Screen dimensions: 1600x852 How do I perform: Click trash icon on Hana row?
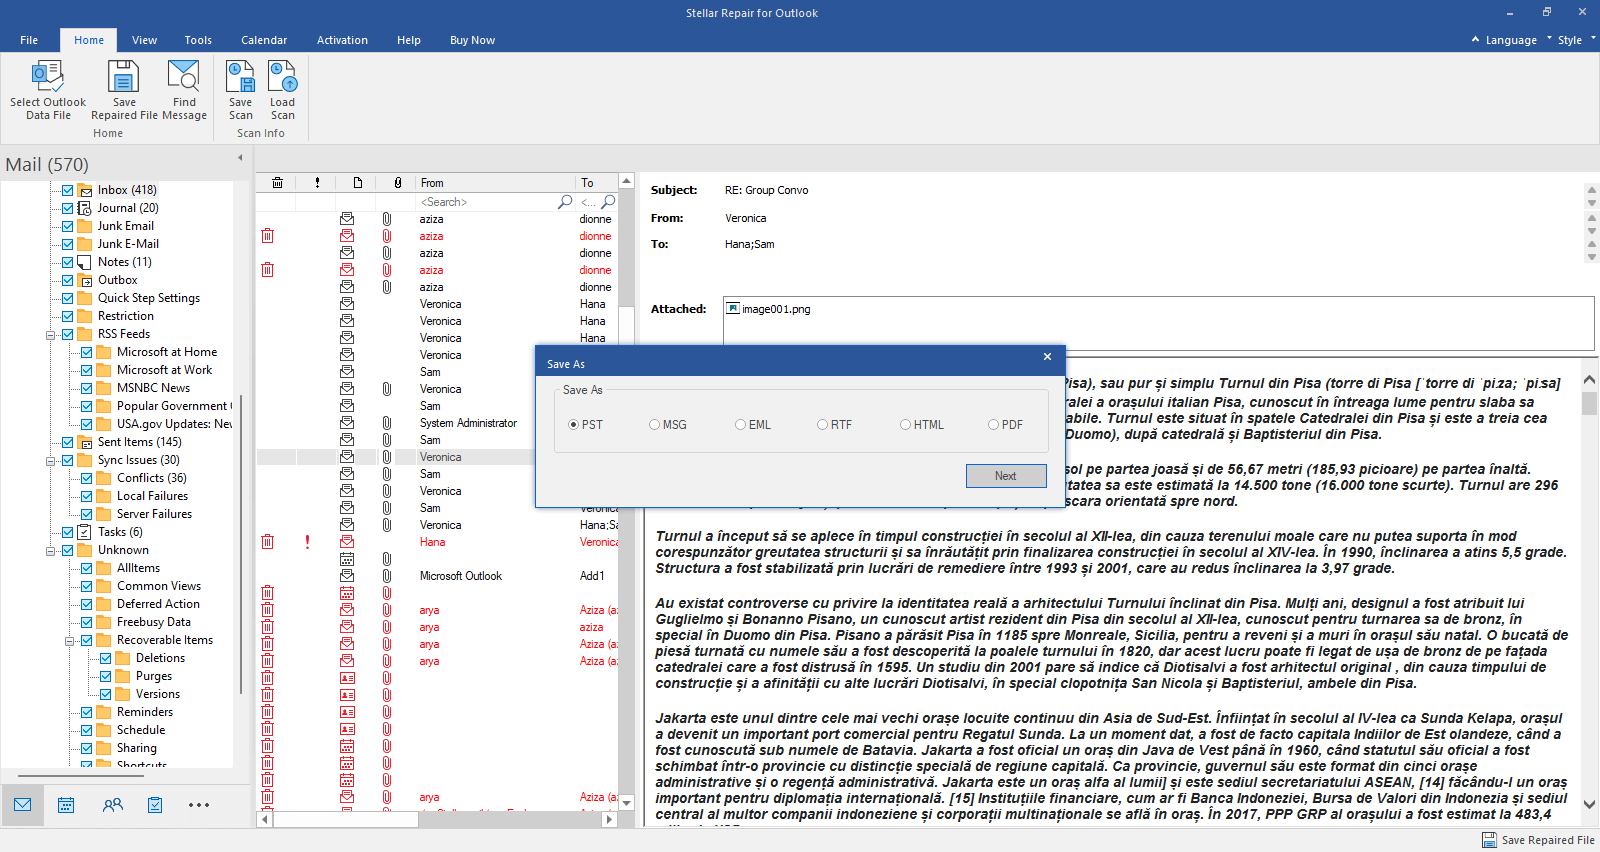267,542
